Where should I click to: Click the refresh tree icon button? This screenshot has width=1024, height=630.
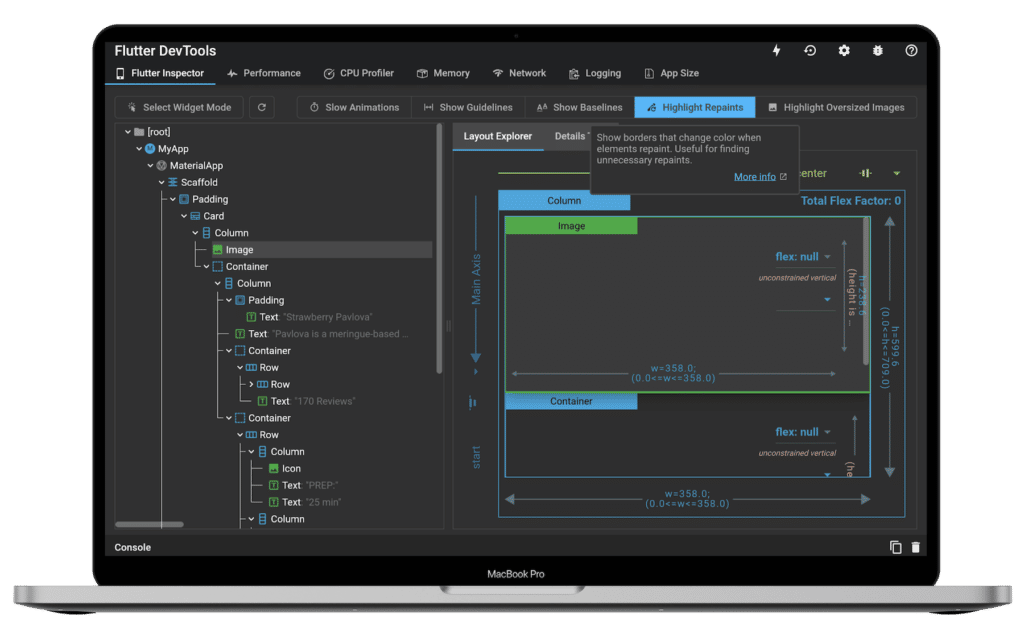pyautogui.click(x=262, y=107)
